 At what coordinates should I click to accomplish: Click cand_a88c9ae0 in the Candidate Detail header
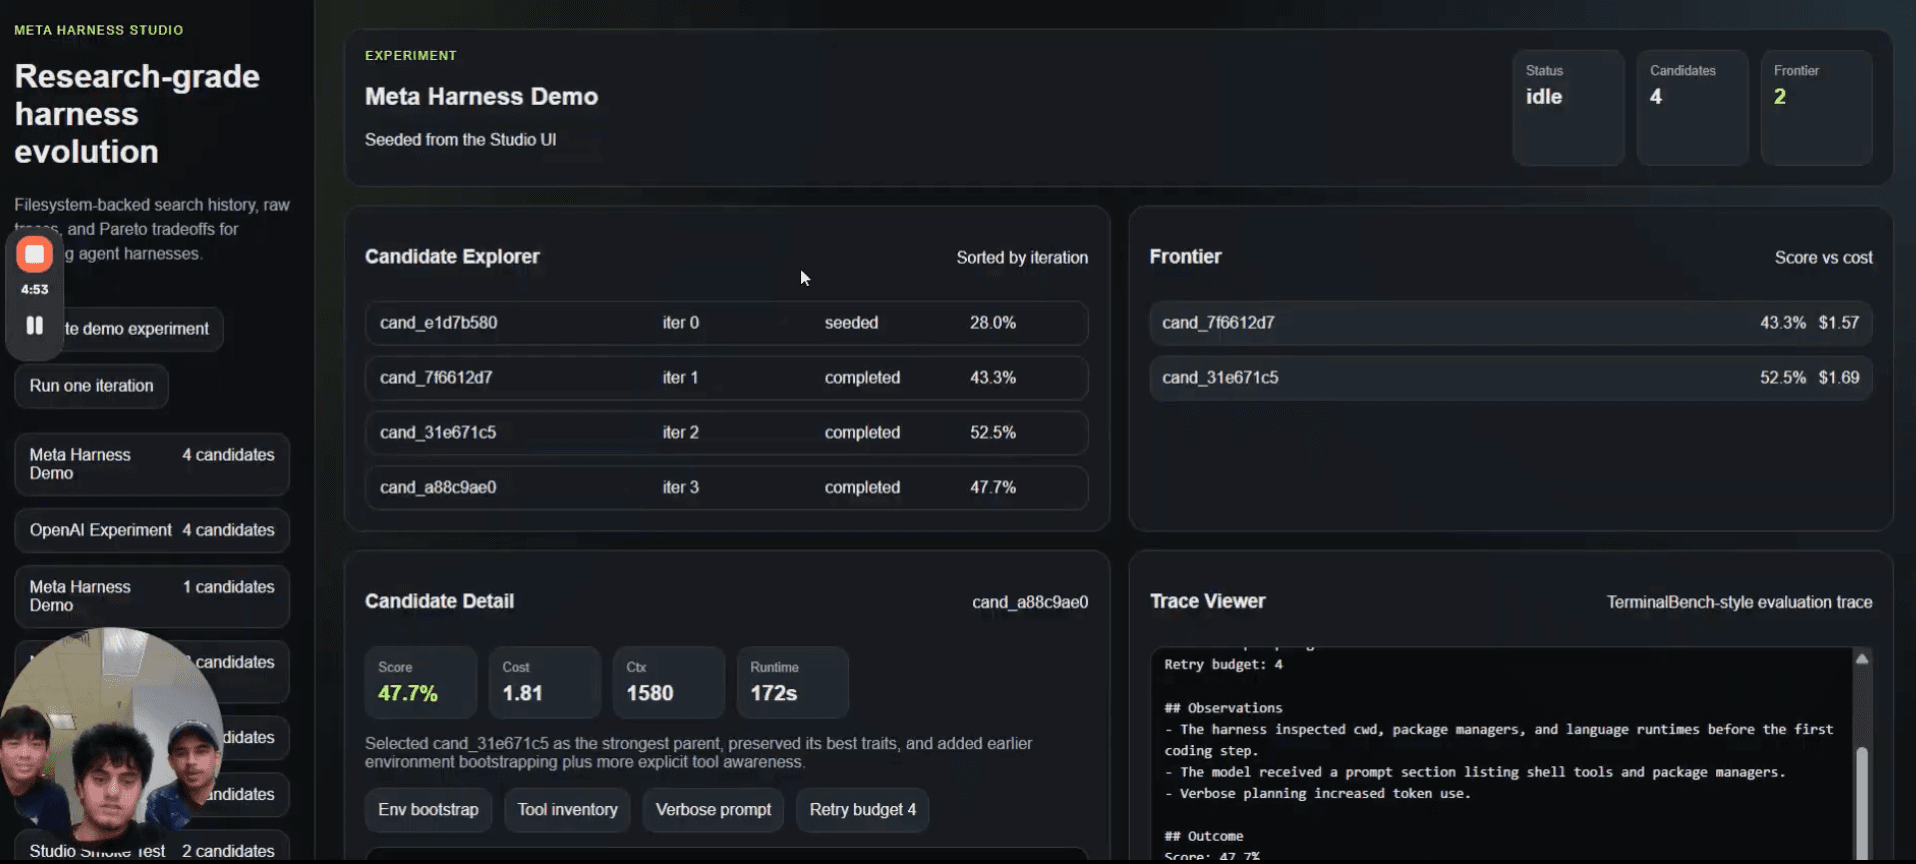pos(1030,602)
